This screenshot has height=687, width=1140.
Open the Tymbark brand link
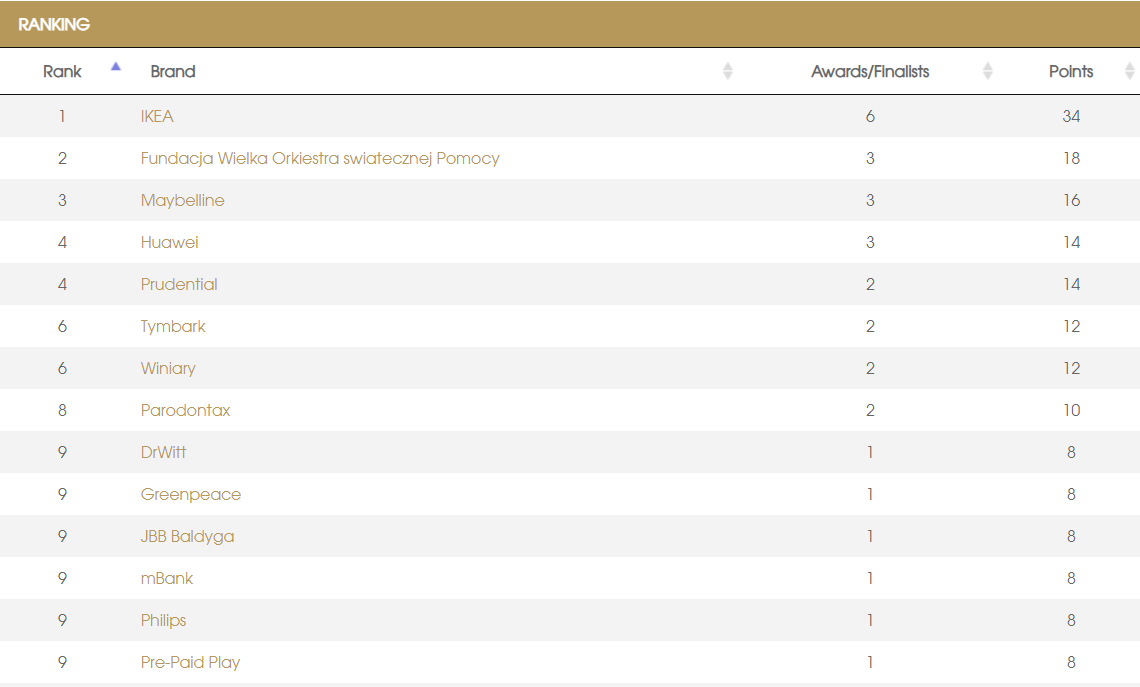173,326
